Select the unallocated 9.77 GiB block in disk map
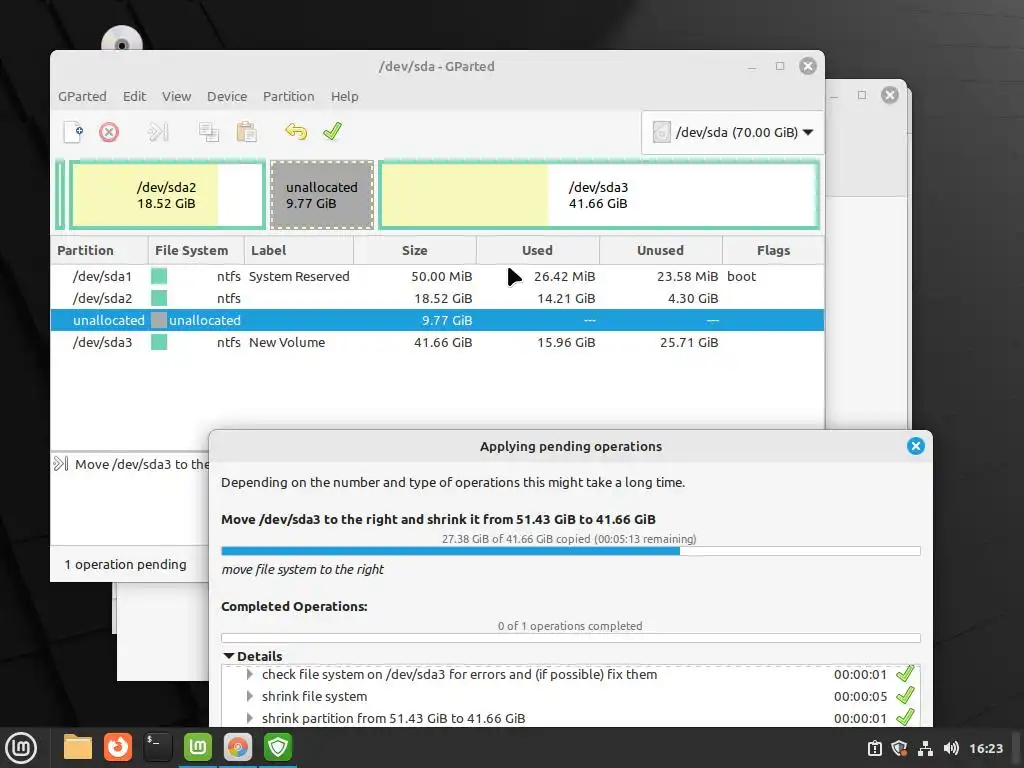The width and height of the screenshot is (1024, 768). [x=322, y=195]
